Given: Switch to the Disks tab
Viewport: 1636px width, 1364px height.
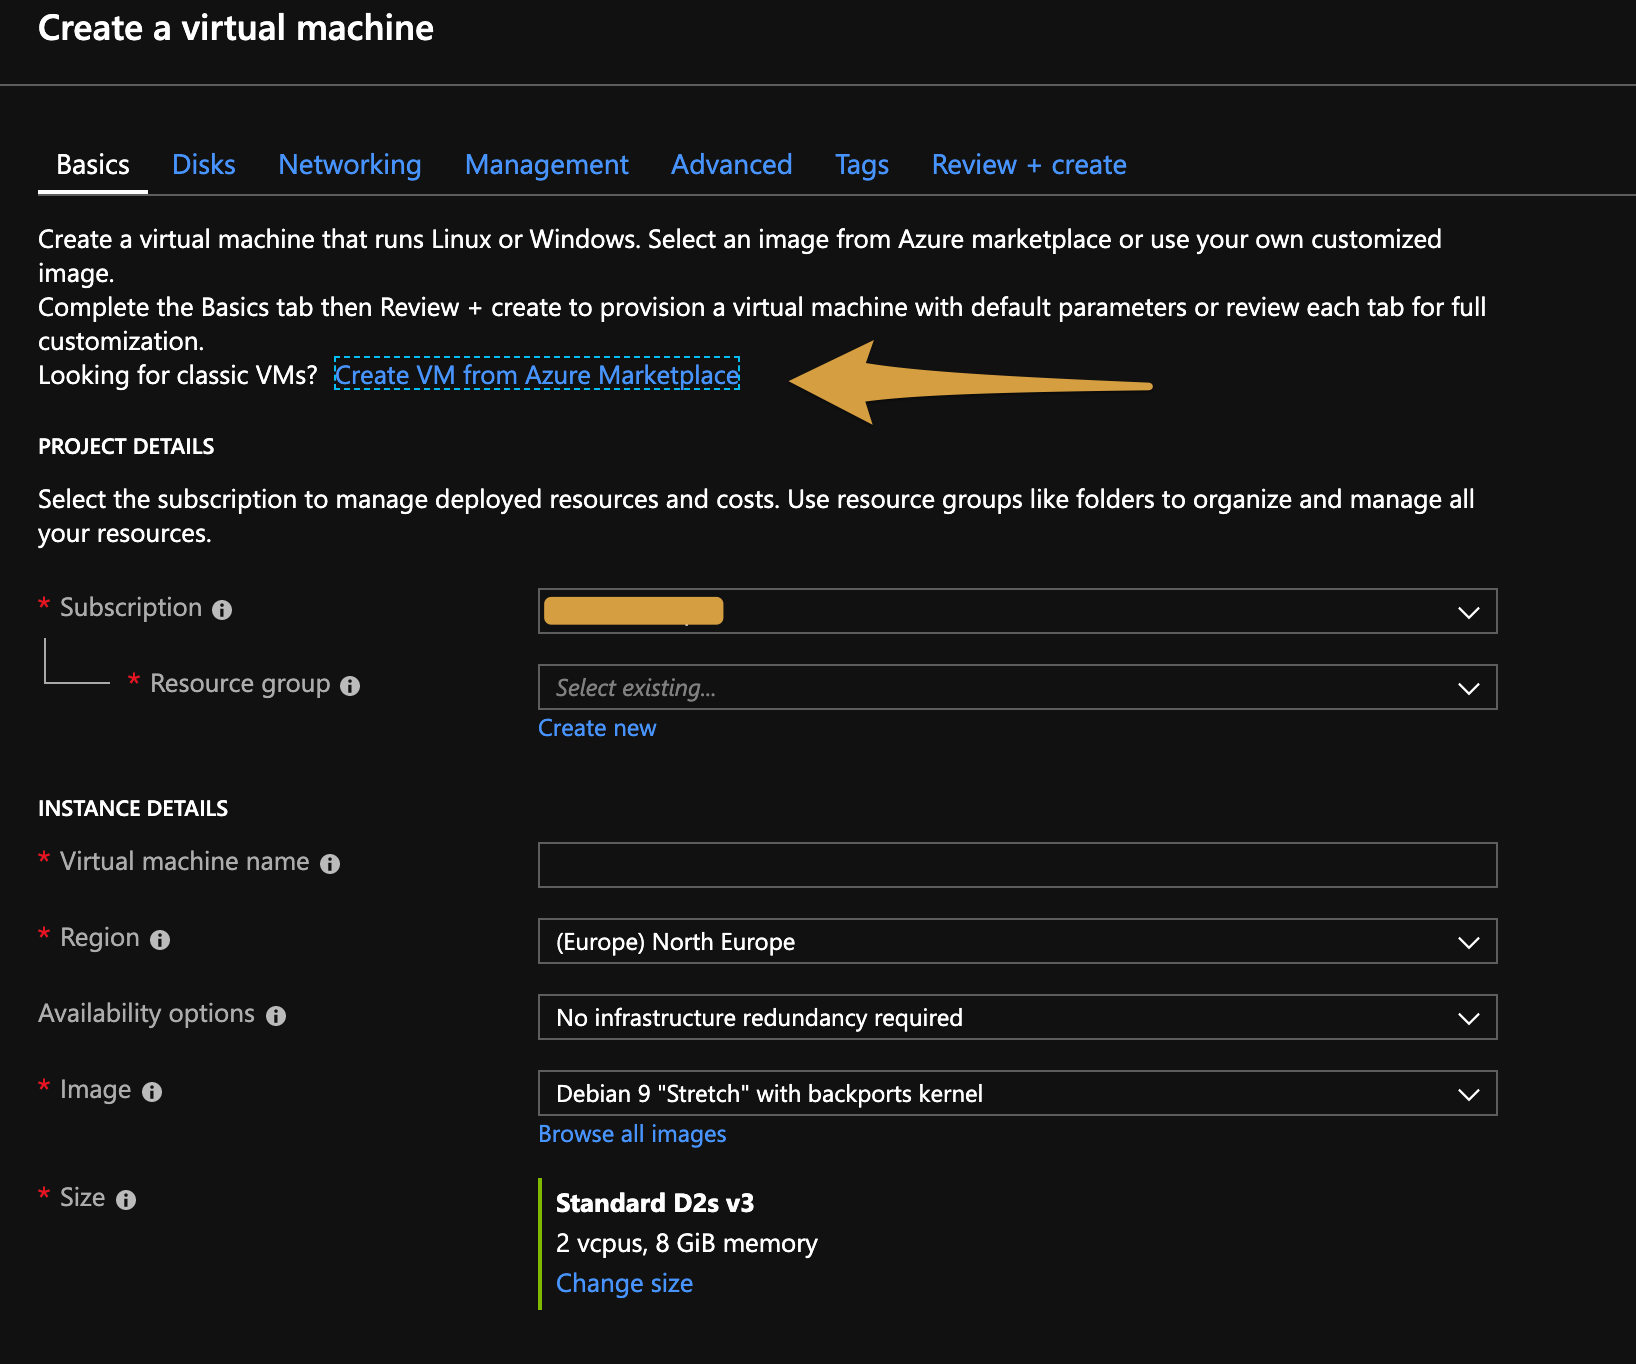Looking at the screenshot, I should [204, 165].
